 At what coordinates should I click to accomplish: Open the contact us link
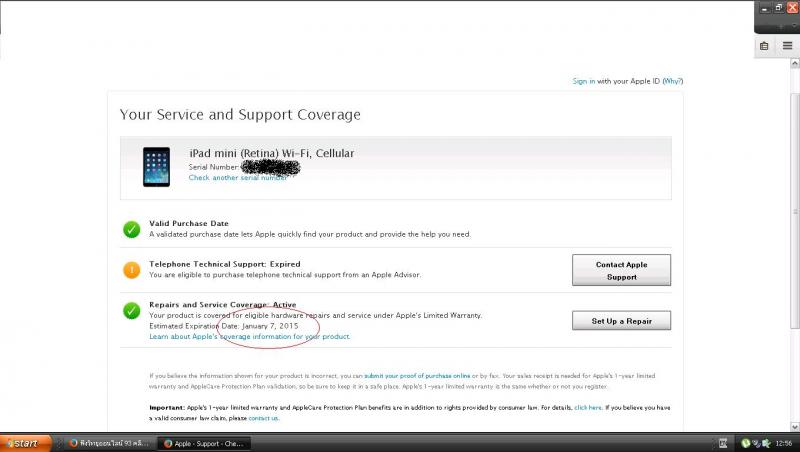point(263,418)
